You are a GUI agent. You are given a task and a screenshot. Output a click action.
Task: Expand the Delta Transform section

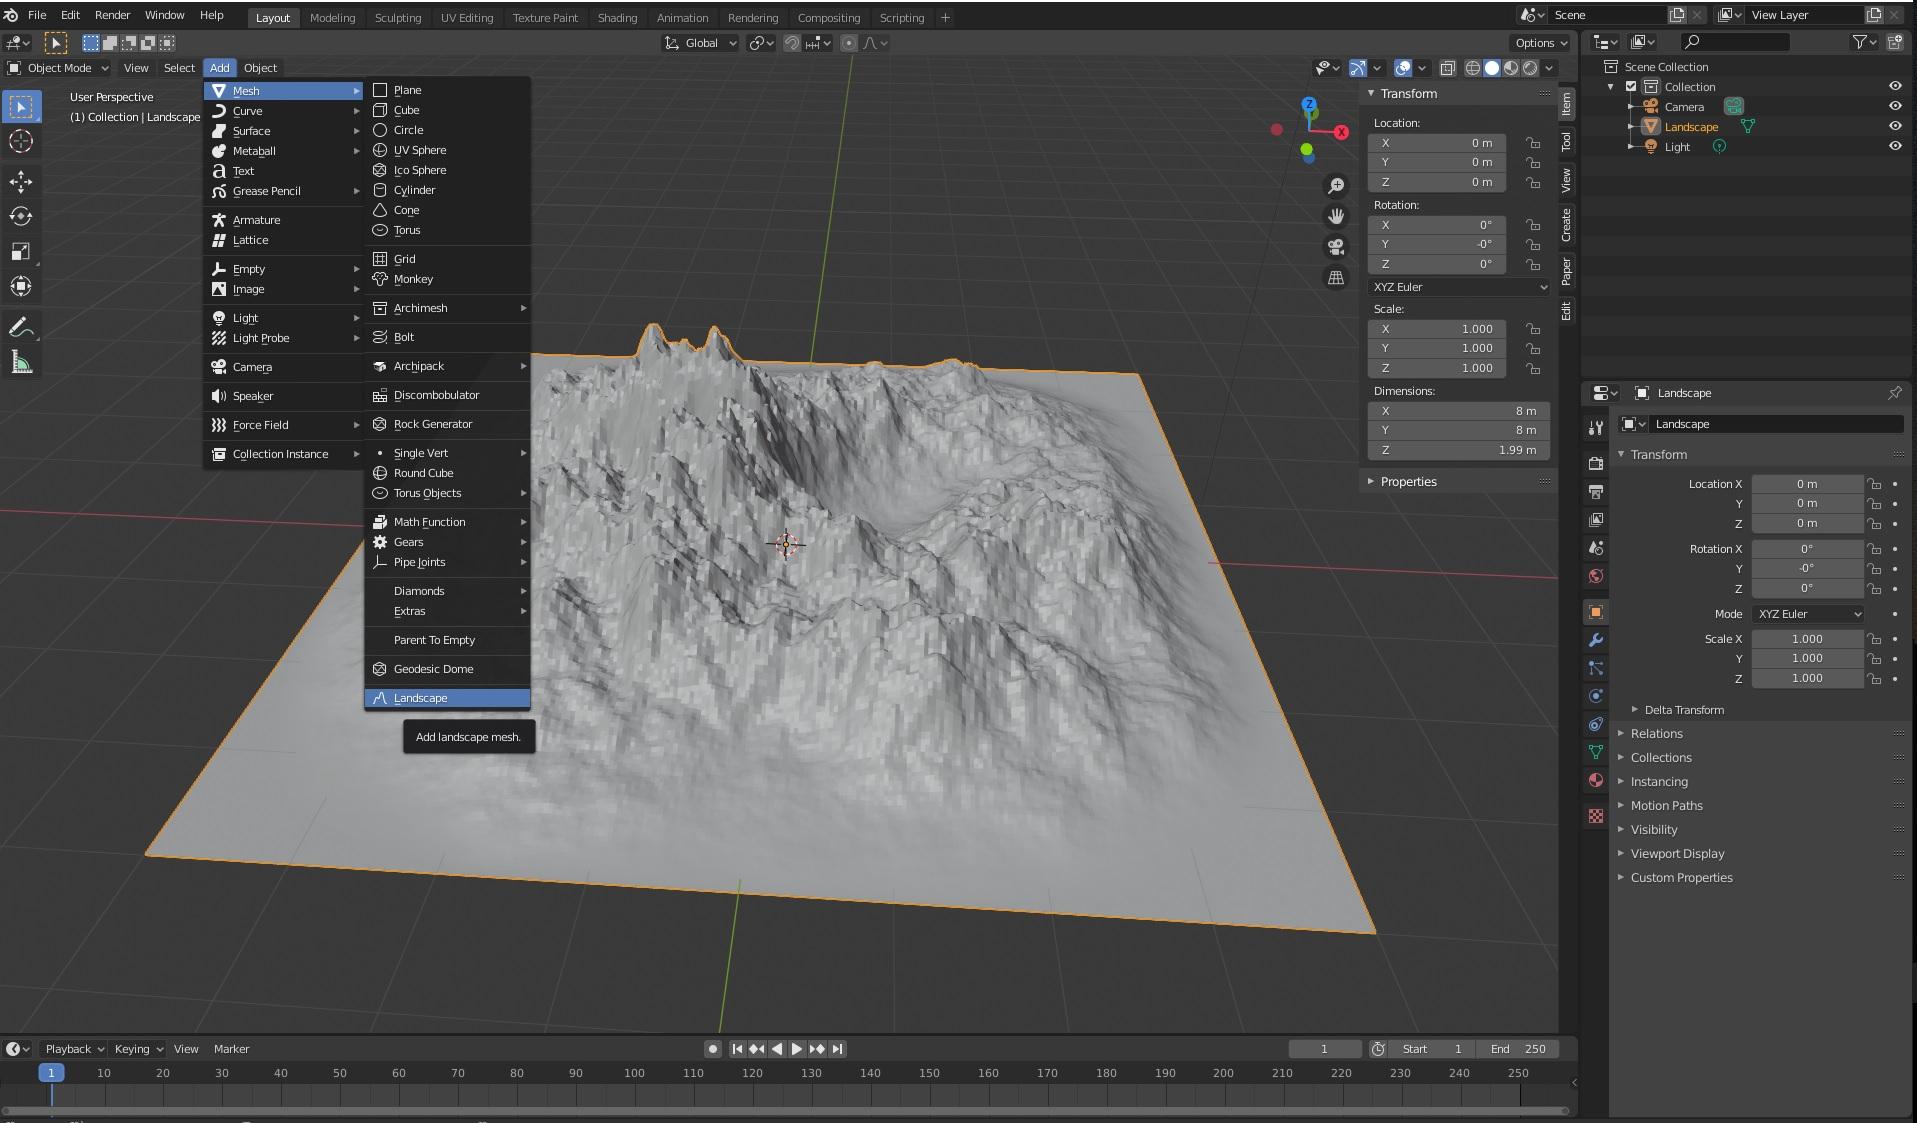pos(1683,710)
